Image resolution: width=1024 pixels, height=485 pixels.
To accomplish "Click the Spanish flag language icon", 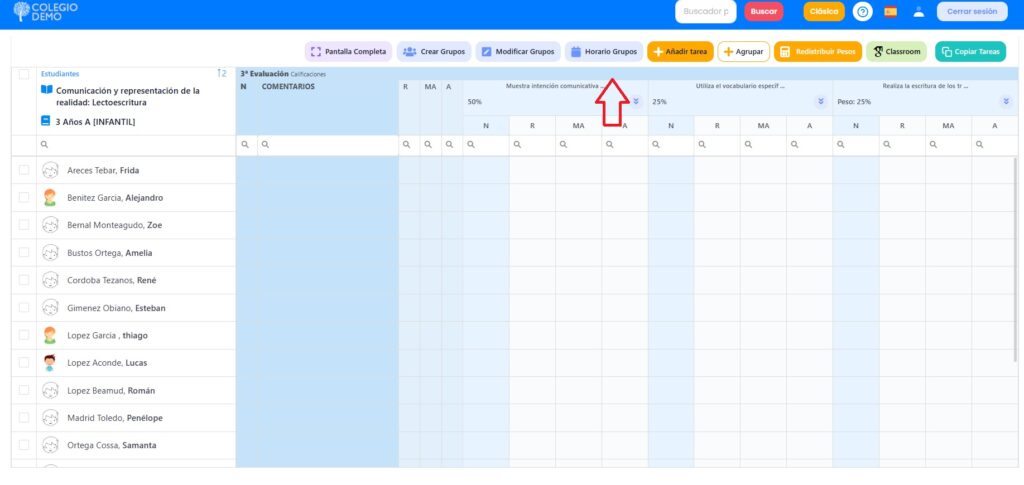I will pyautogui.click(x=890, y=12).
